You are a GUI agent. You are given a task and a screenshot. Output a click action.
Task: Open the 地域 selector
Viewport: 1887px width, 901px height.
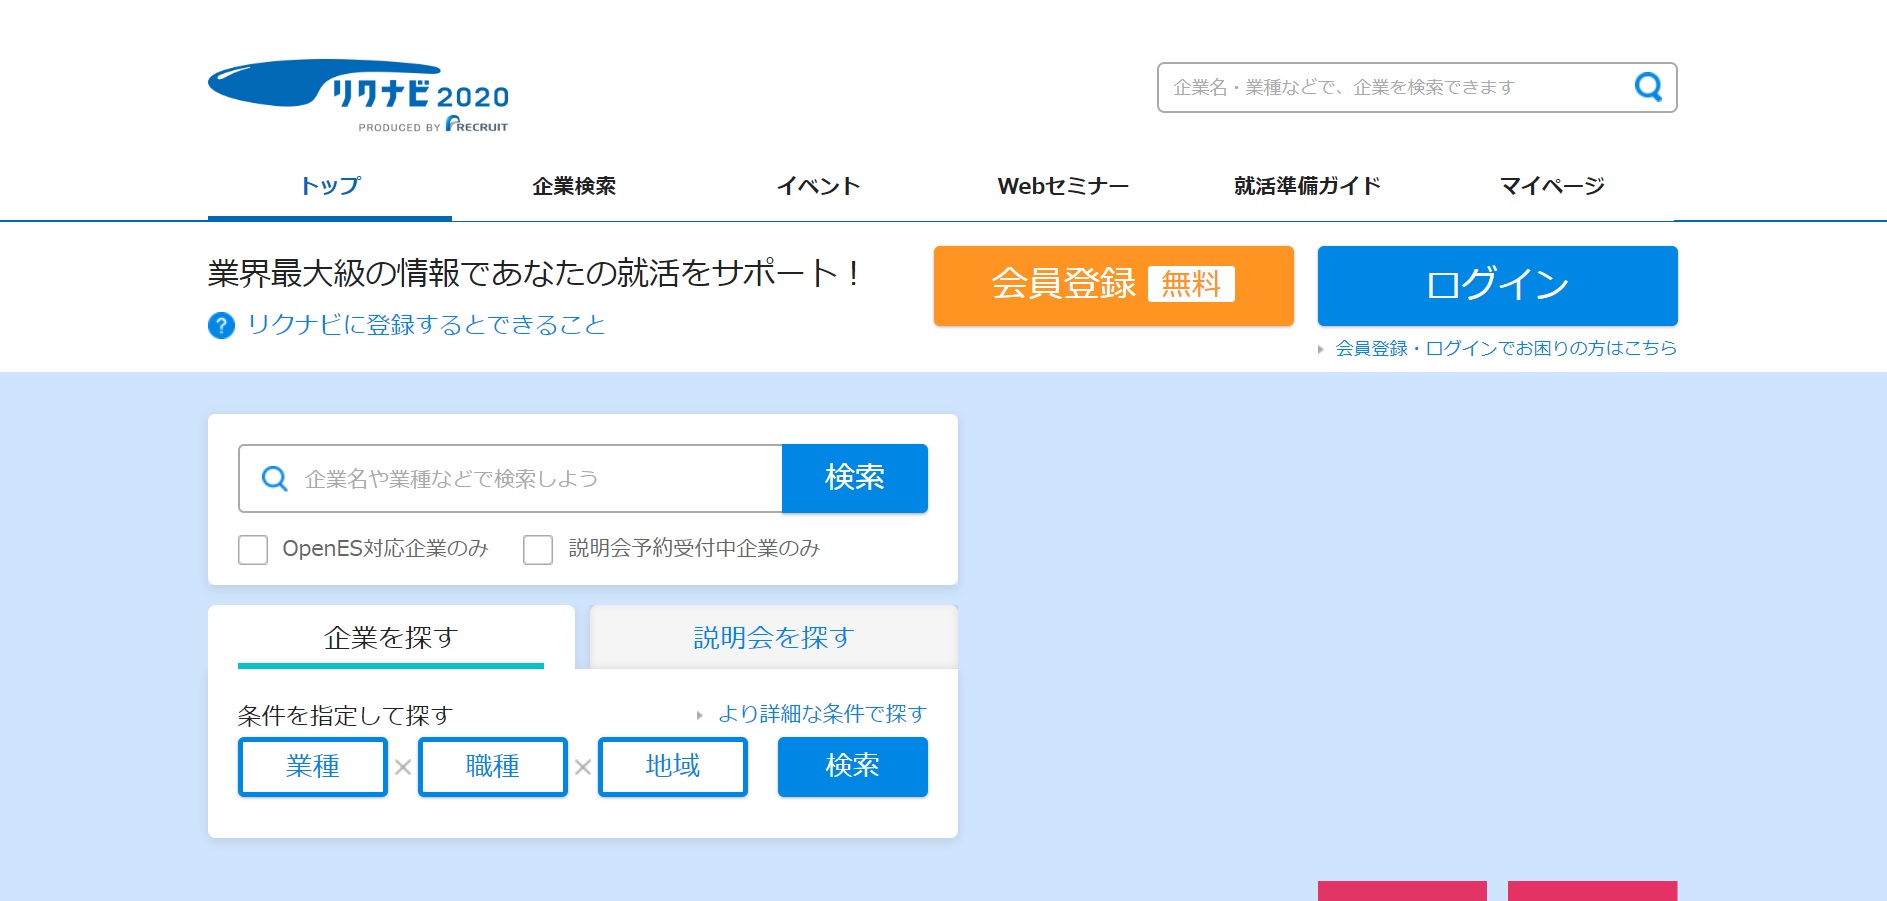[x=673, y=767]
